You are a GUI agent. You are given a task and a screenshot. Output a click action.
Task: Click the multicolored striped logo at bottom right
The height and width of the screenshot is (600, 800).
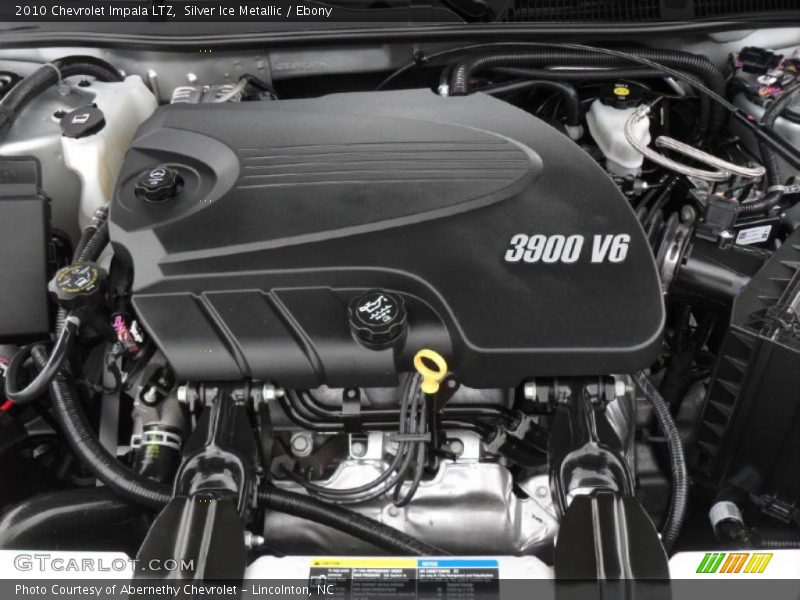(734, 563)
